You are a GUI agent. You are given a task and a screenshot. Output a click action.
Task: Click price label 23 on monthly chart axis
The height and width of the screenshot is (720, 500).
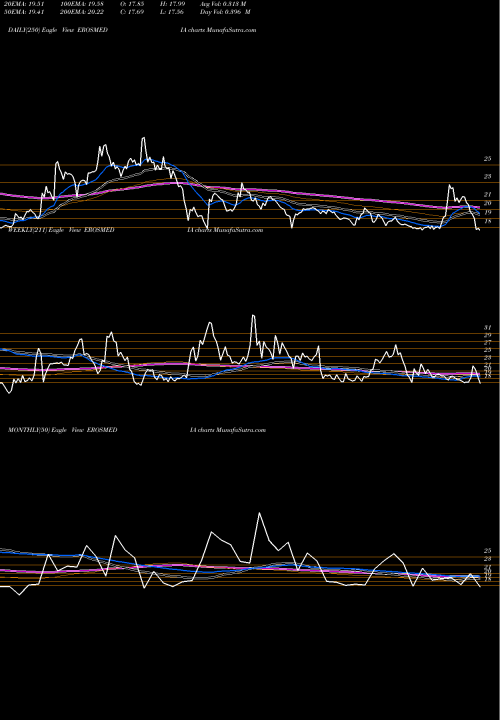487,559
